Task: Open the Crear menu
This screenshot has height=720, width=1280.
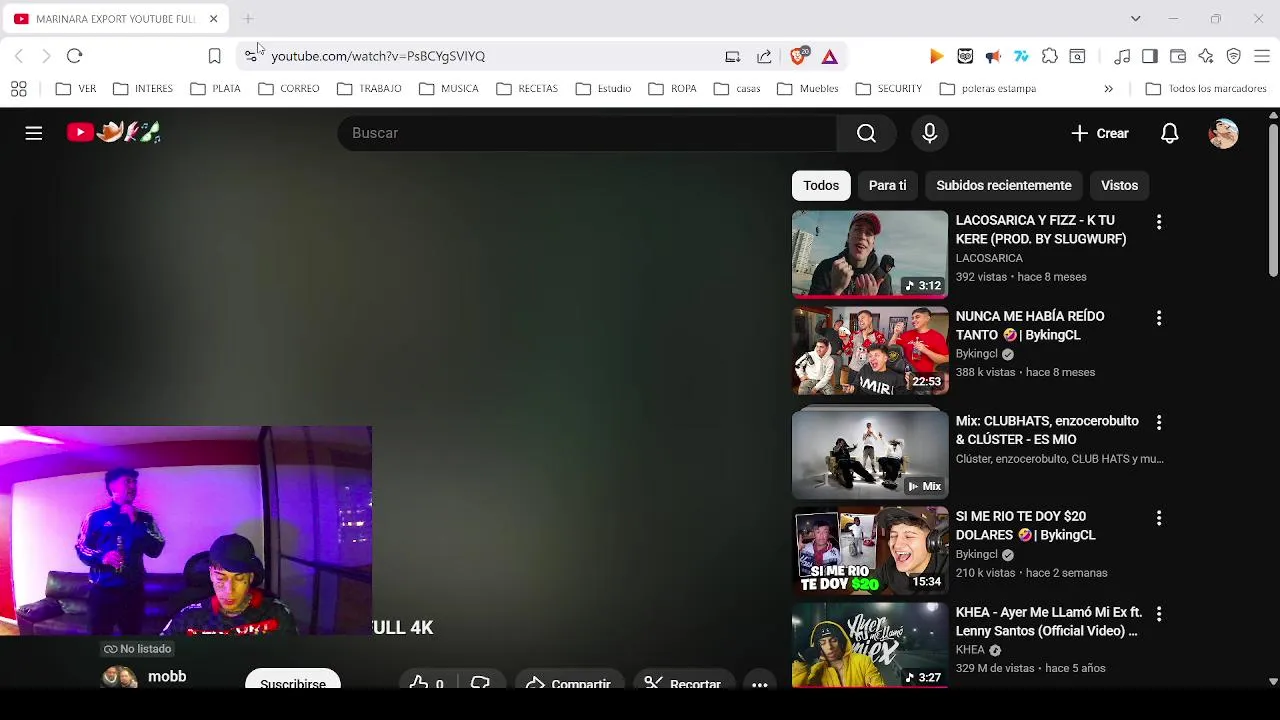Action: 1099,133
